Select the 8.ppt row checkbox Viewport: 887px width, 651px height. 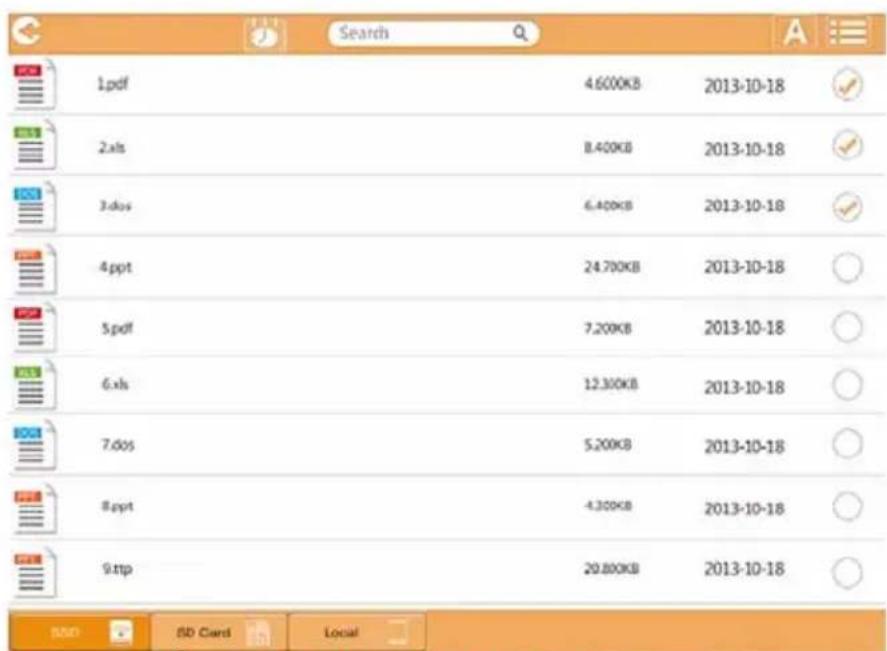coord(847,506)
